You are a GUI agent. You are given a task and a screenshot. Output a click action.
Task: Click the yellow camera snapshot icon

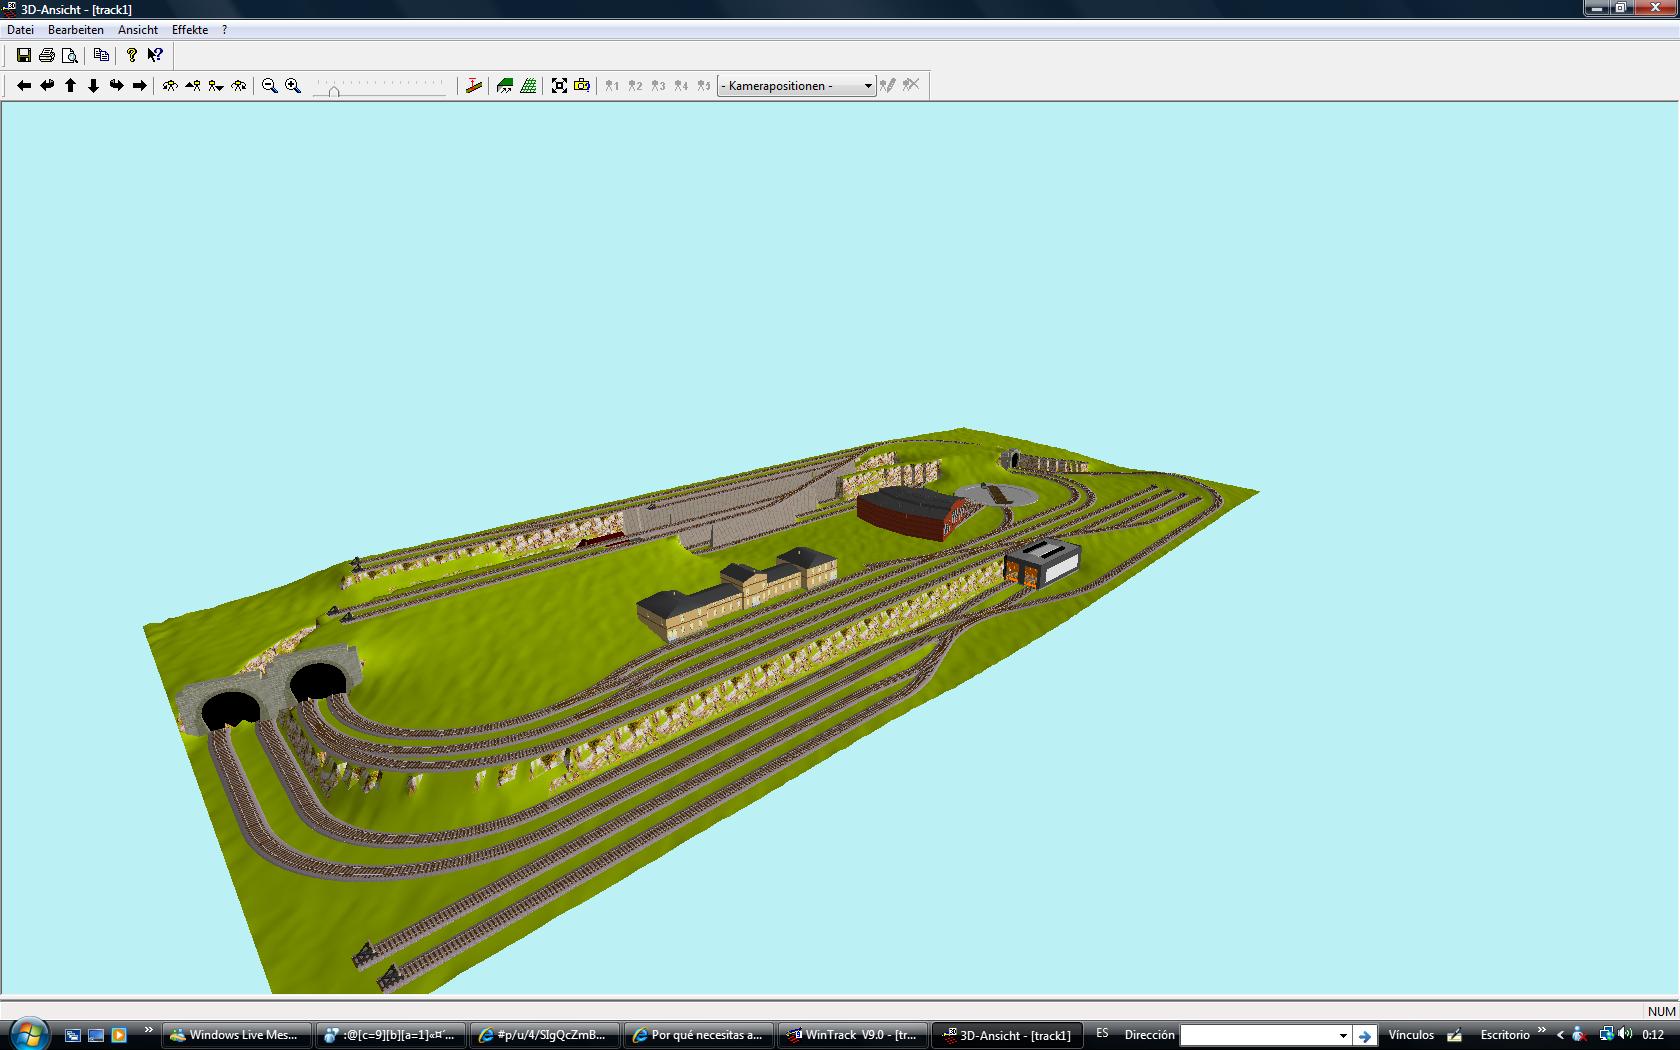pos(582,86)
